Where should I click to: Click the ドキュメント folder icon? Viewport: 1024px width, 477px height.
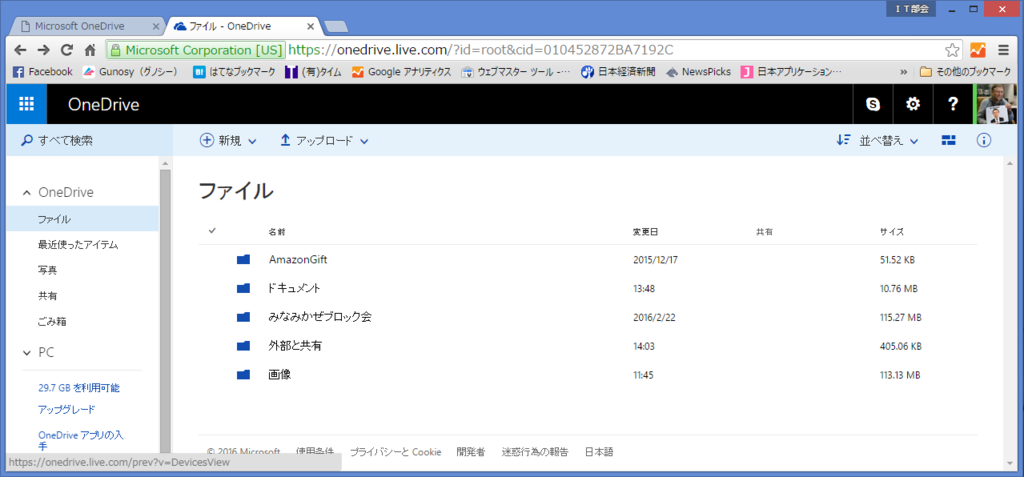244,288
